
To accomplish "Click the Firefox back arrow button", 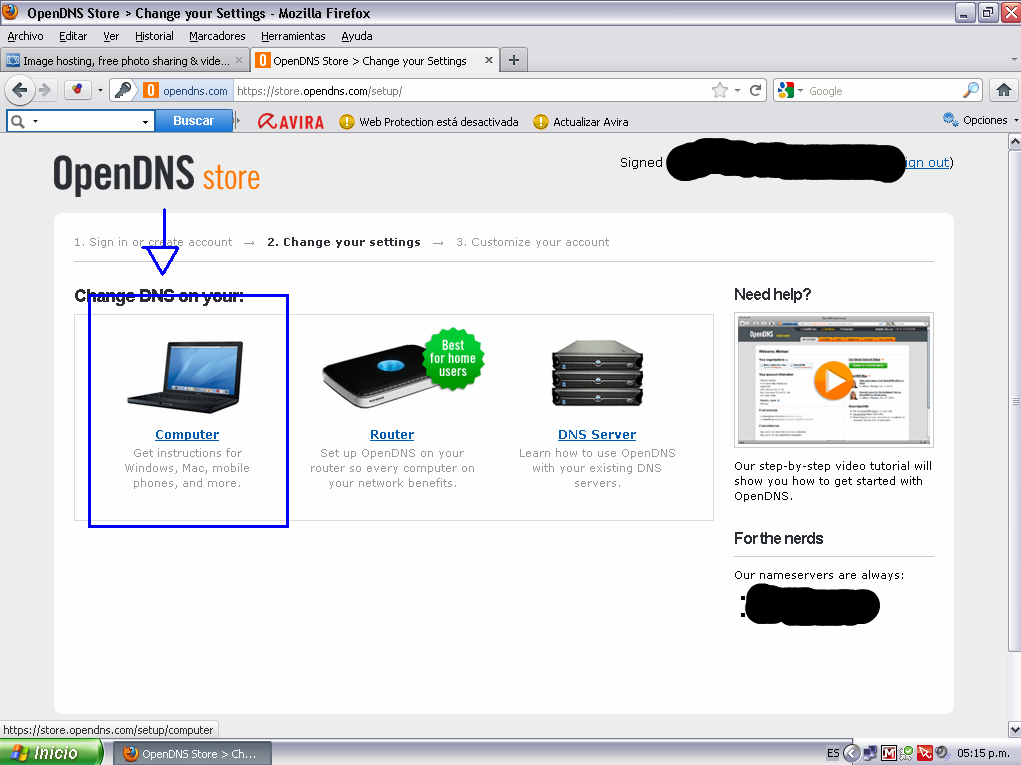I will (20, 90).
